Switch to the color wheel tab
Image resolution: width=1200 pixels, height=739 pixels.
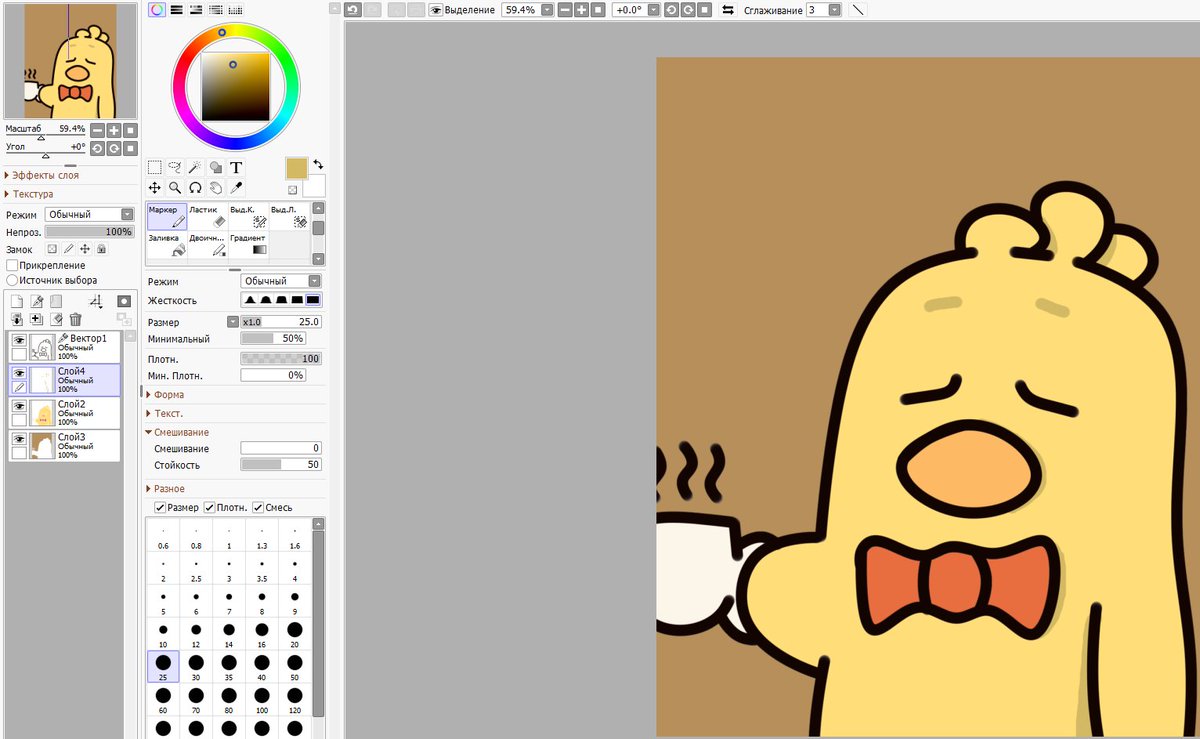156,9
